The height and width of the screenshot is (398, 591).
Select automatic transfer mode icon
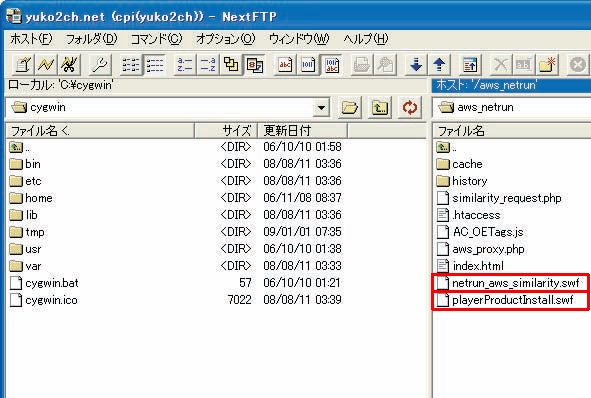point(332,65)
